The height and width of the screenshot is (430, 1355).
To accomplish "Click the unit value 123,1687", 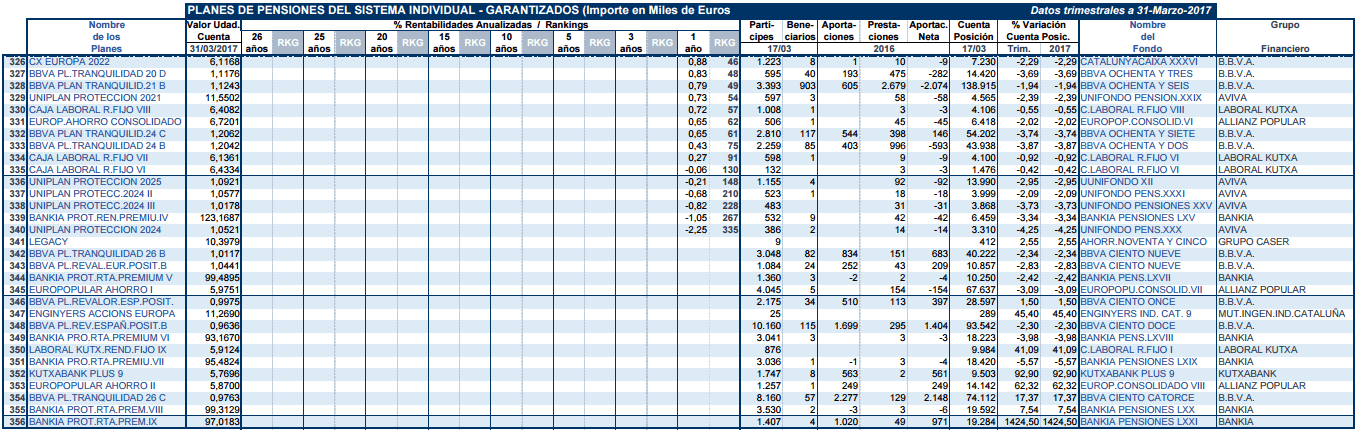I will point(220,217).
